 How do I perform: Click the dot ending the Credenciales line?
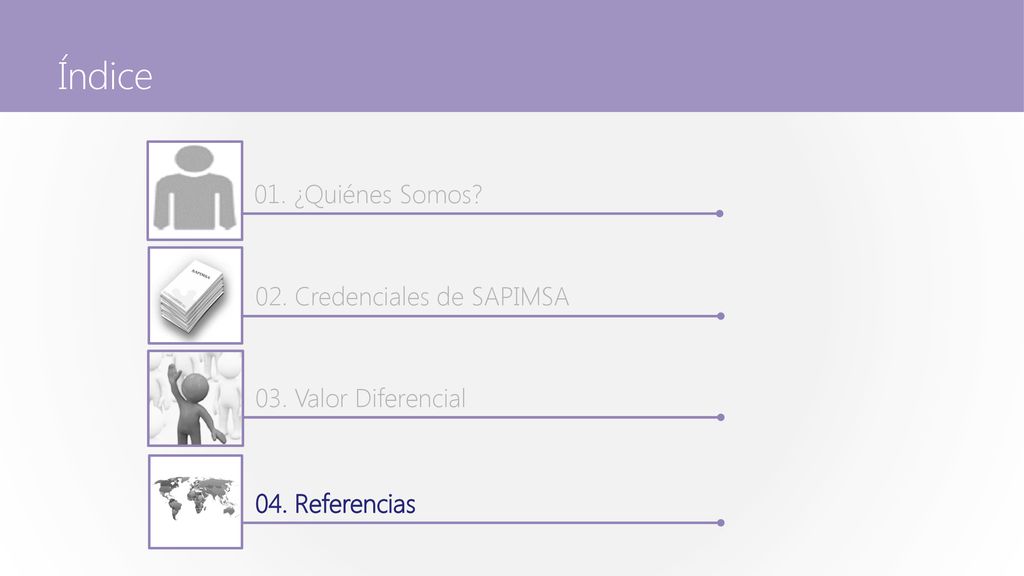721,316
